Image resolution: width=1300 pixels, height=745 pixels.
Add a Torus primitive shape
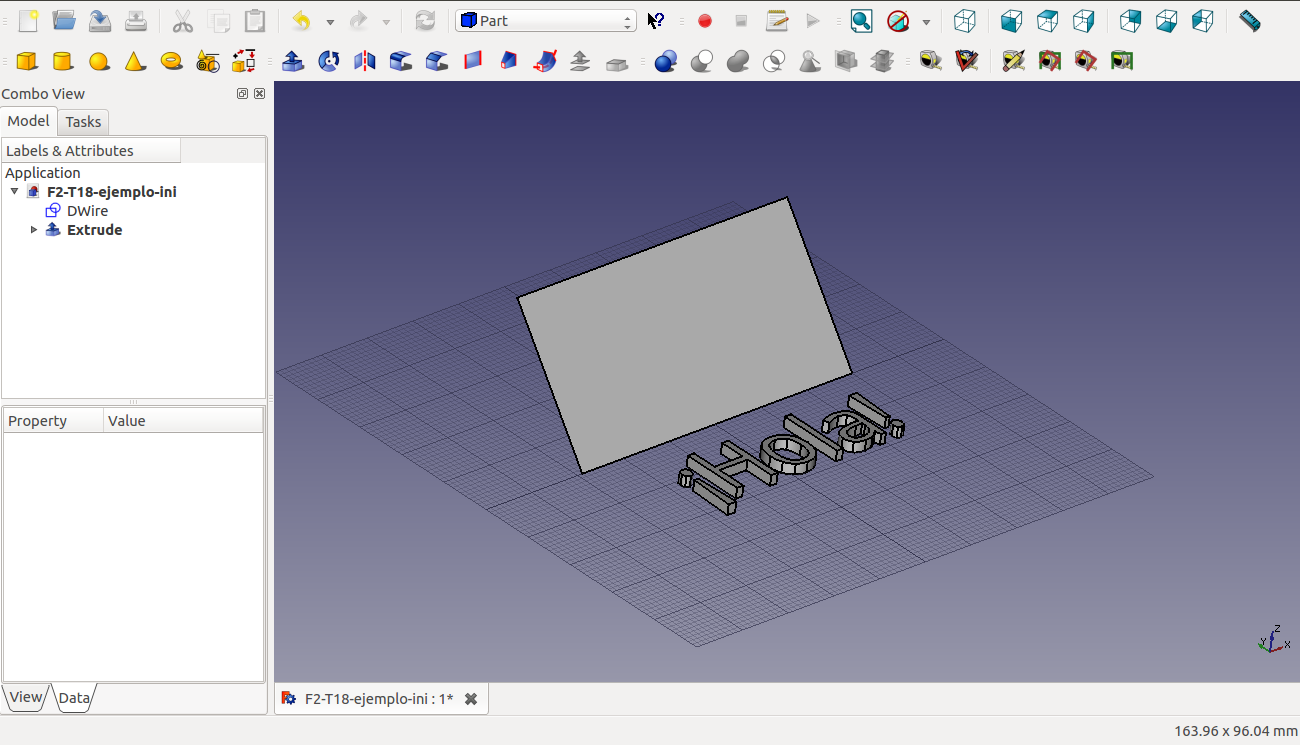[171, 62]
